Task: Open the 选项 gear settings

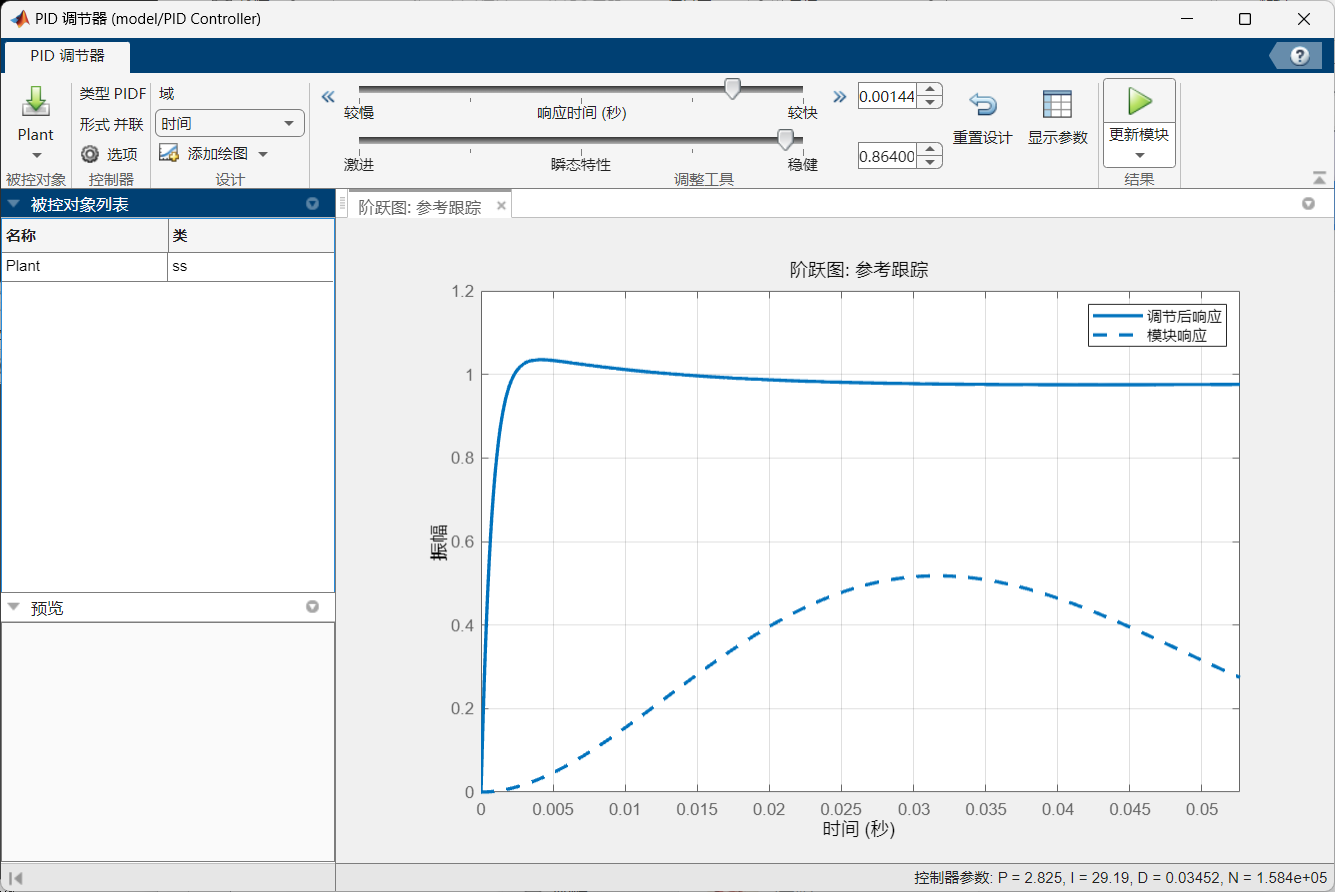Action: 91,154
